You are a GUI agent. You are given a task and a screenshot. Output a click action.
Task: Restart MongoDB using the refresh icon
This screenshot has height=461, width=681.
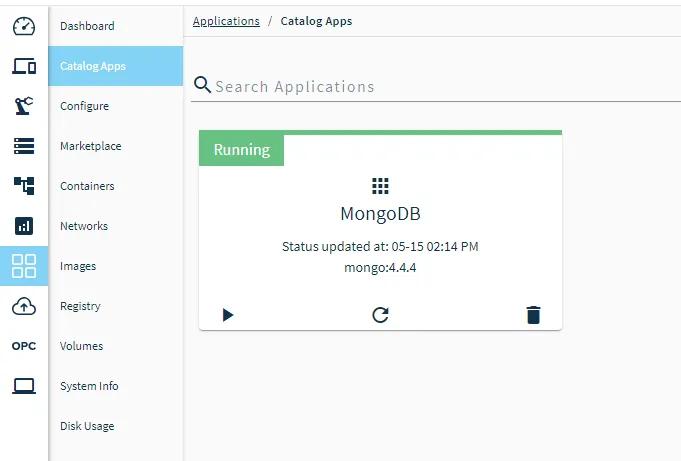pos(380,315)
